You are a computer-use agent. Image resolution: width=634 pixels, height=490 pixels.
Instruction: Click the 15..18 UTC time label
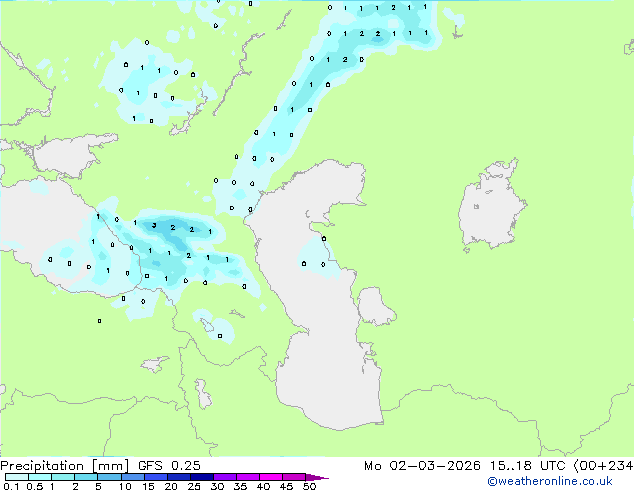(x=526, y=466)
